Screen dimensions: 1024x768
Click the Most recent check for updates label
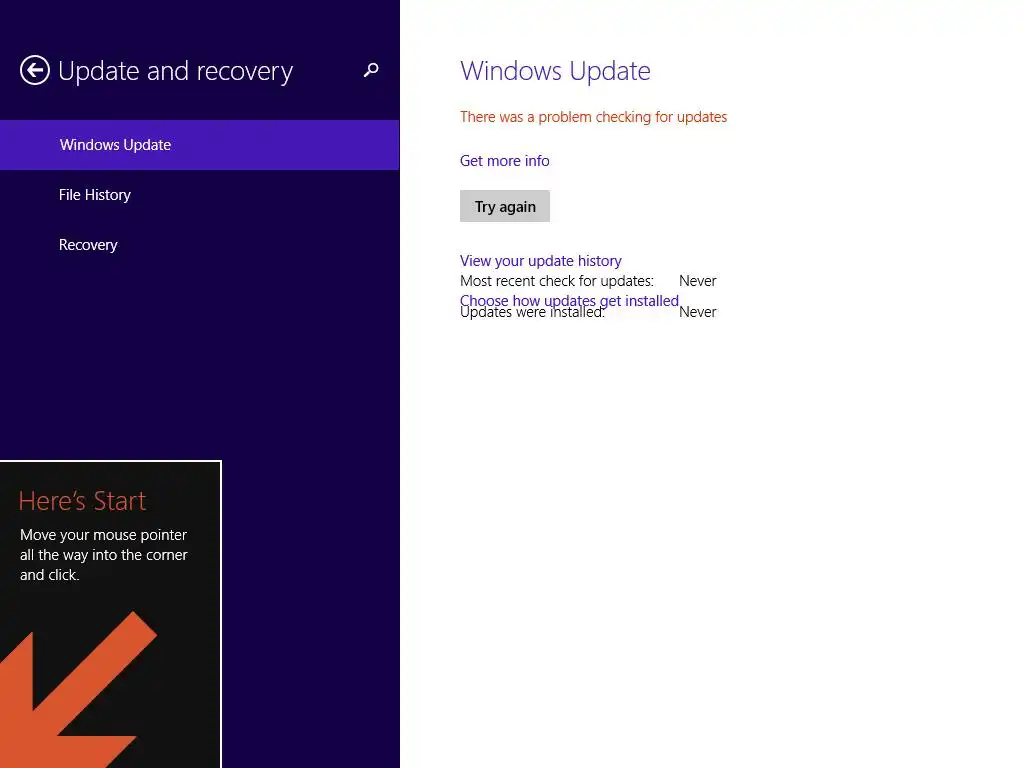coord(557,281)
